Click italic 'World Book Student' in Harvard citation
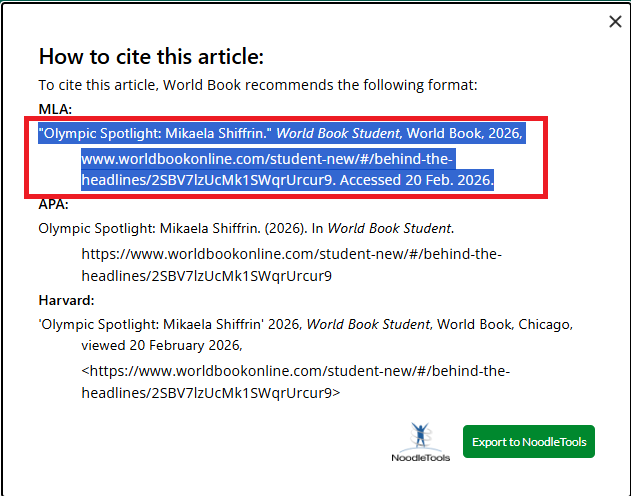631x496 pixels. 368,325
